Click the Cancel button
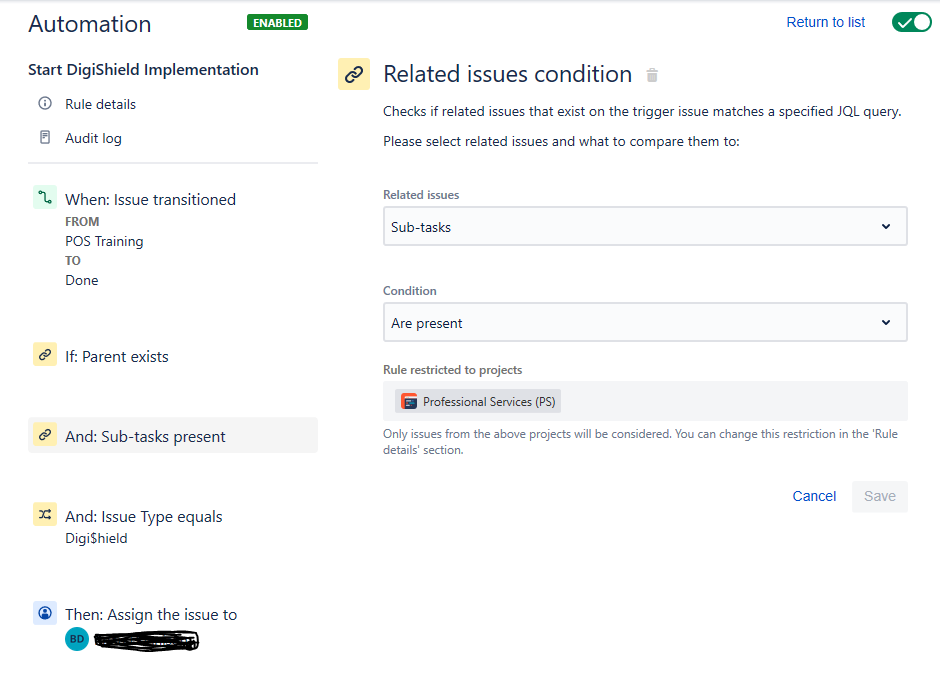940x686 pixels. click(x=814, y=497)
